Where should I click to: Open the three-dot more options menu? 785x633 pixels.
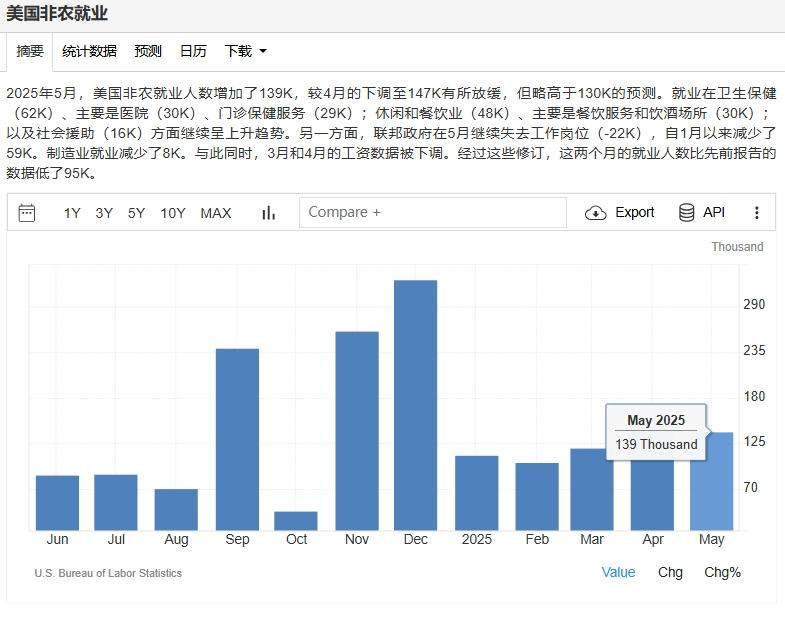coord(757,212)
